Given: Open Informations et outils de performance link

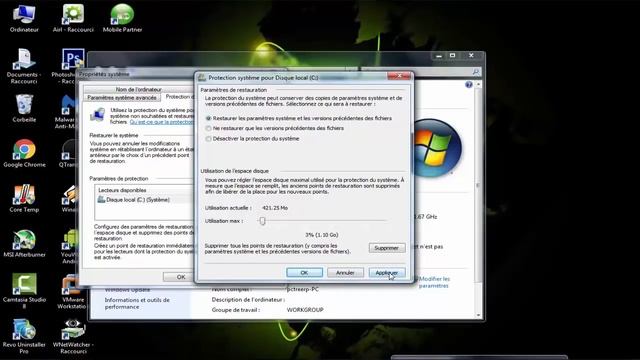Looking at the screenshot, I should pos(137,303).
